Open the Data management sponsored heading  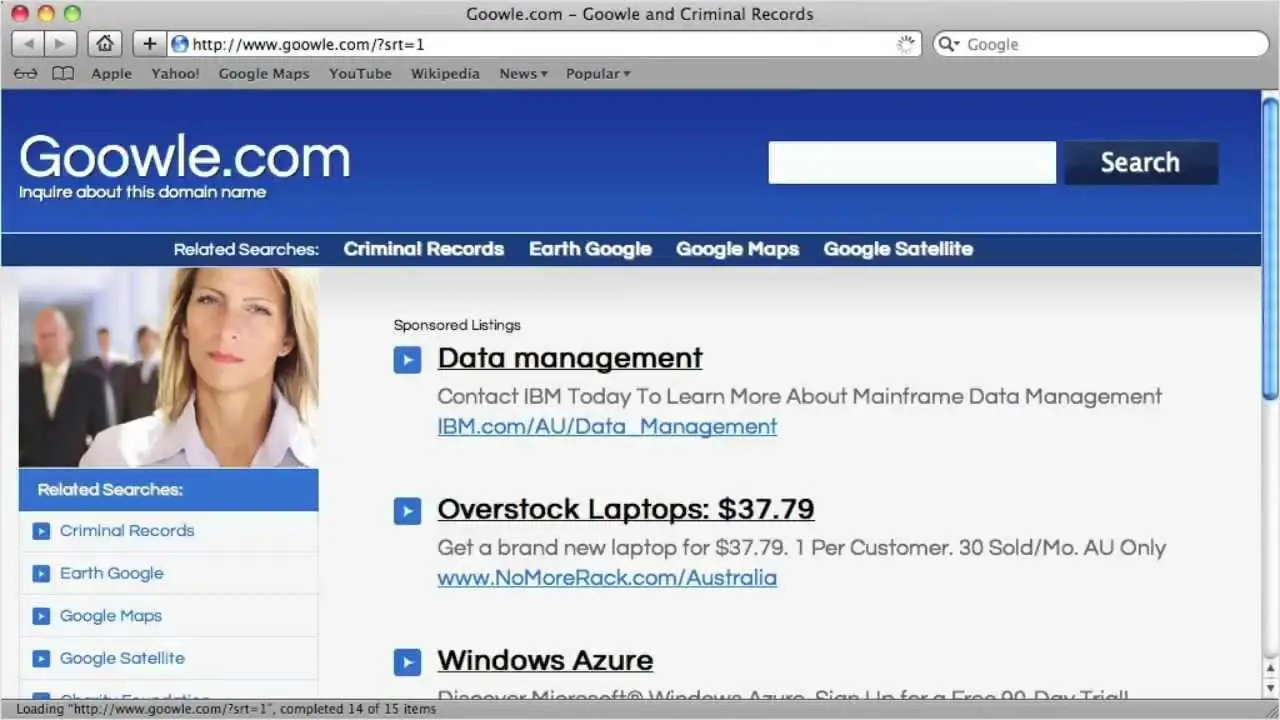point(570,358)
